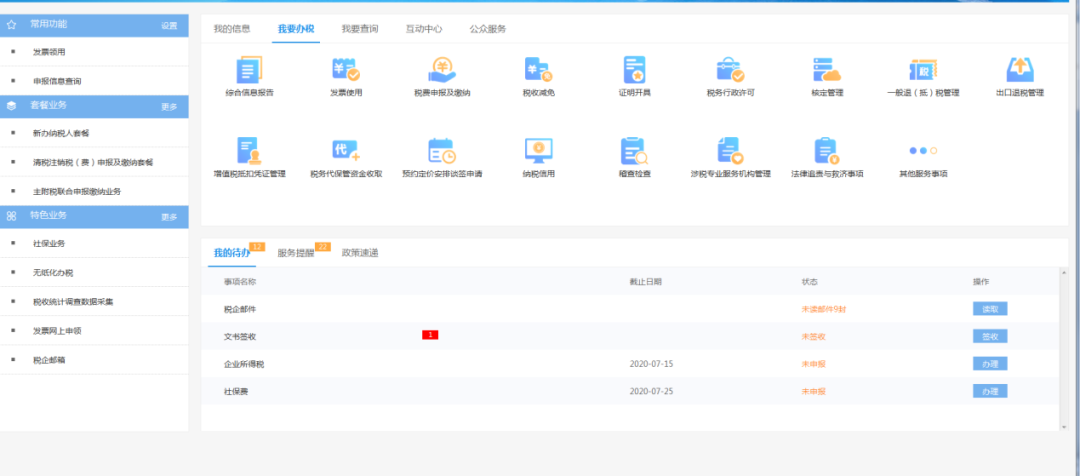Click the deadline 2020-07-15
The width and height of the screenshot is (1080, 476).
[652, 364]
